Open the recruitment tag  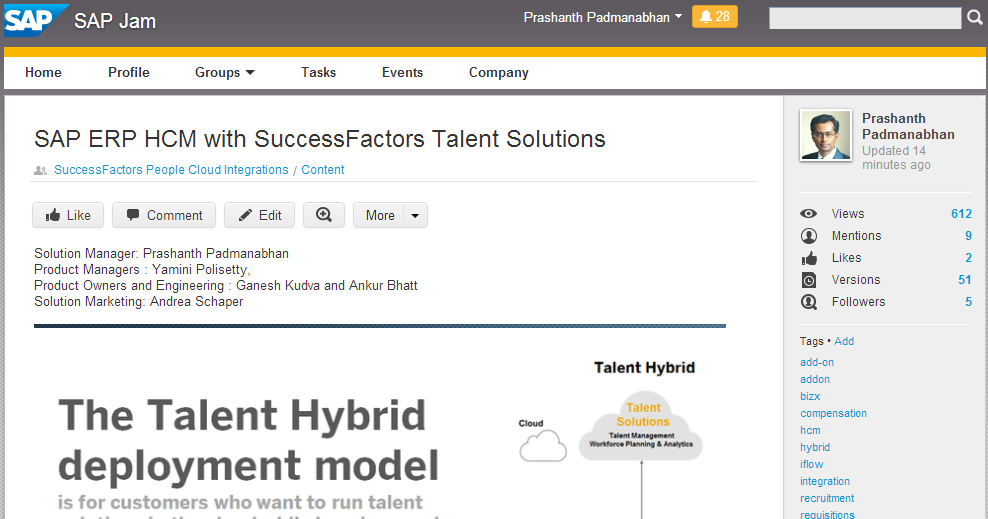click(827, 498)
